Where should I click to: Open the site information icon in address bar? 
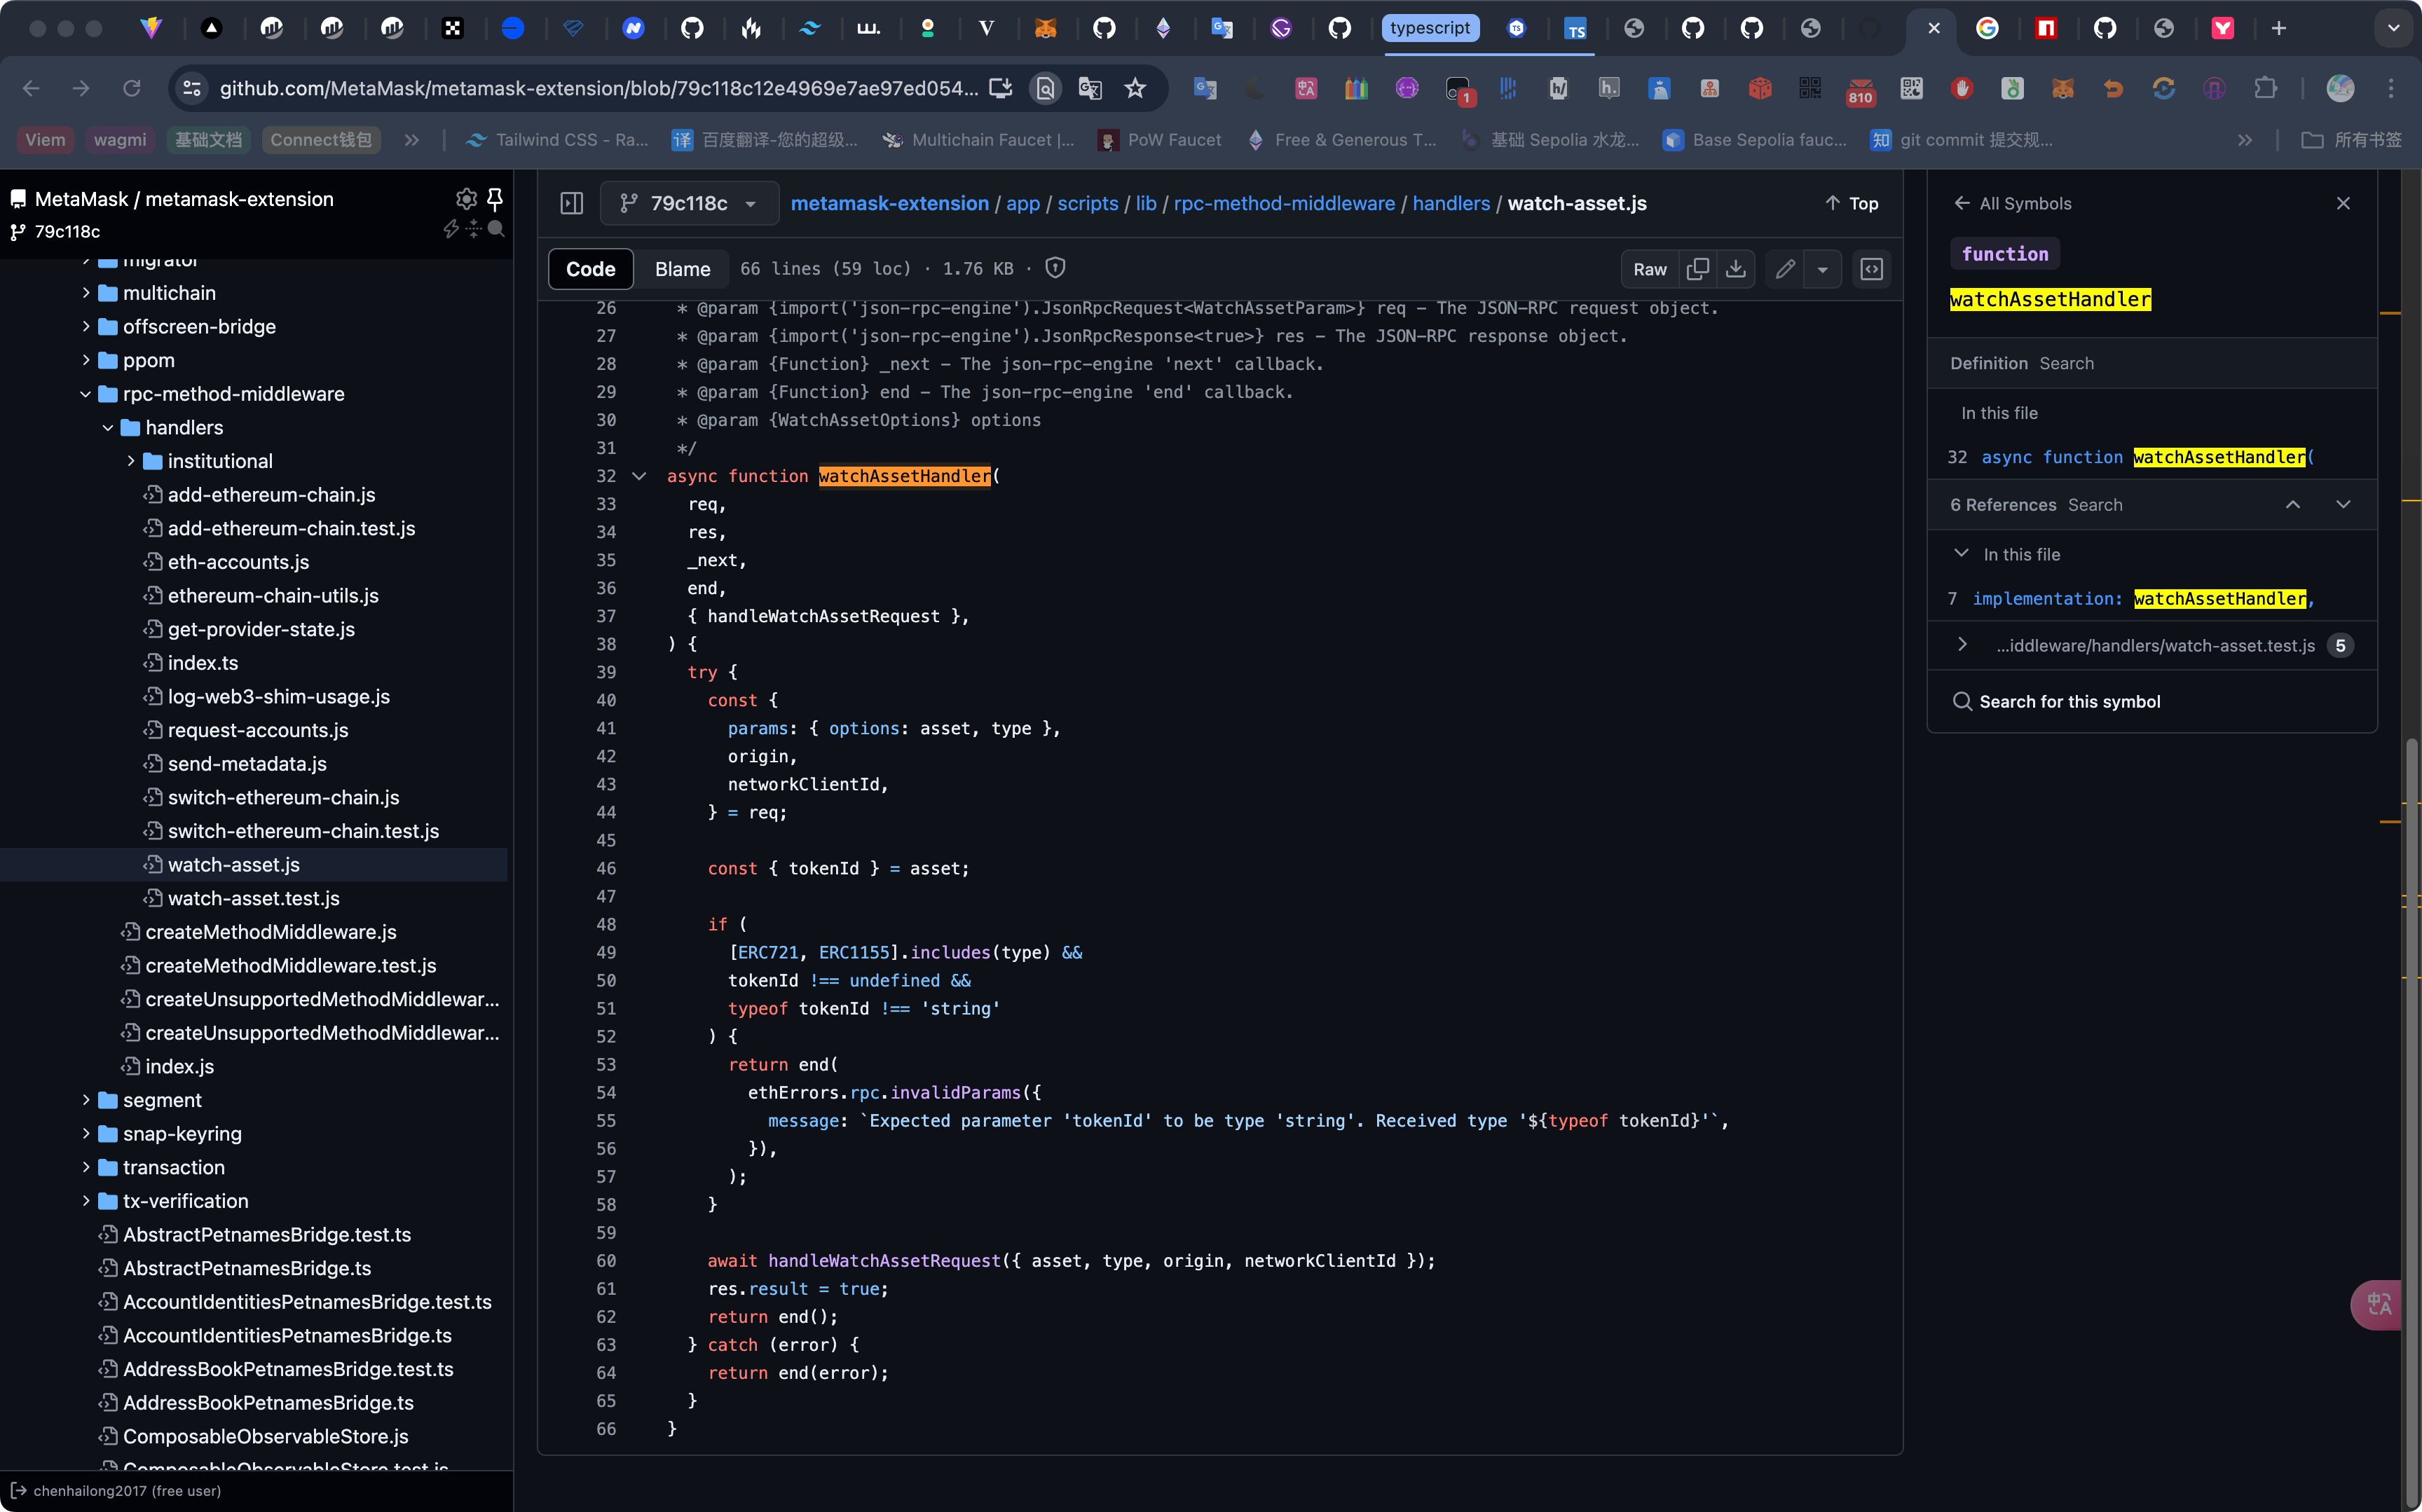click(192, 89)
